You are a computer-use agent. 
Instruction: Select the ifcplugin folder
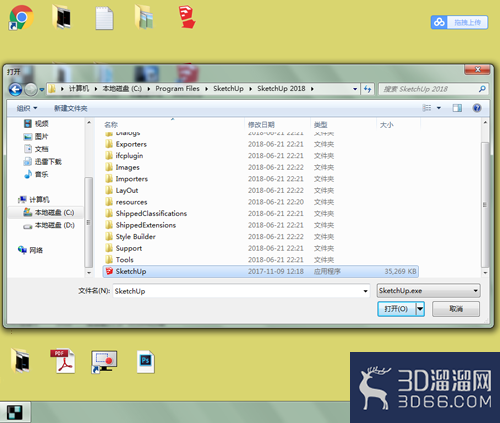coord(261,156)
